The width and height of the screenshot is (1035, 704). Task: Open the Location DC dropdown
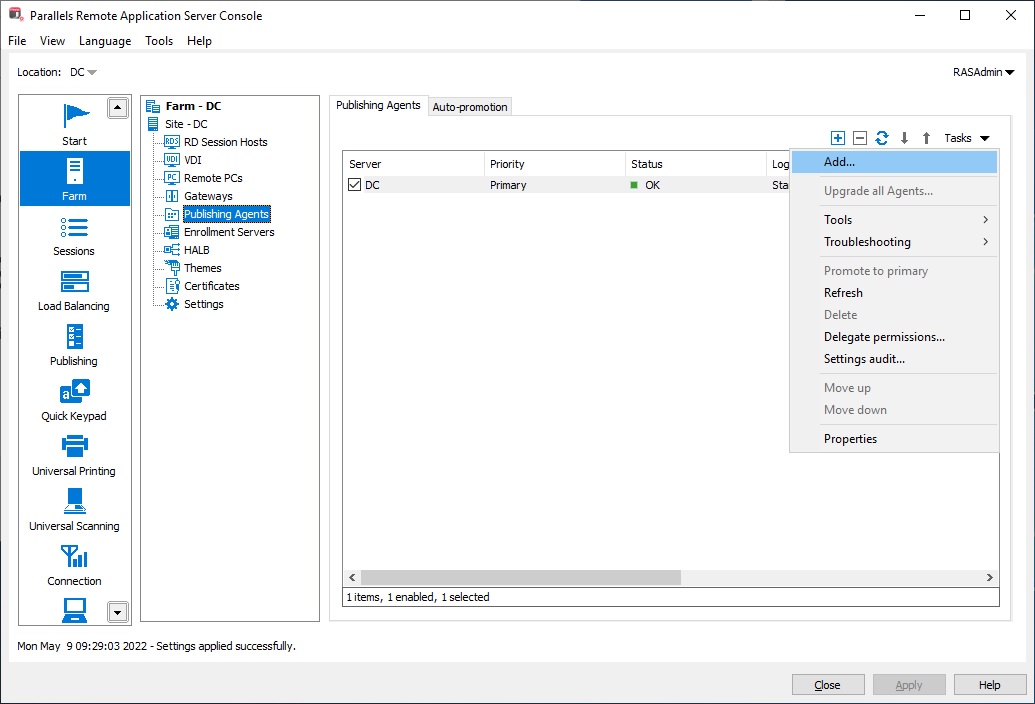(x=84, y=72)
